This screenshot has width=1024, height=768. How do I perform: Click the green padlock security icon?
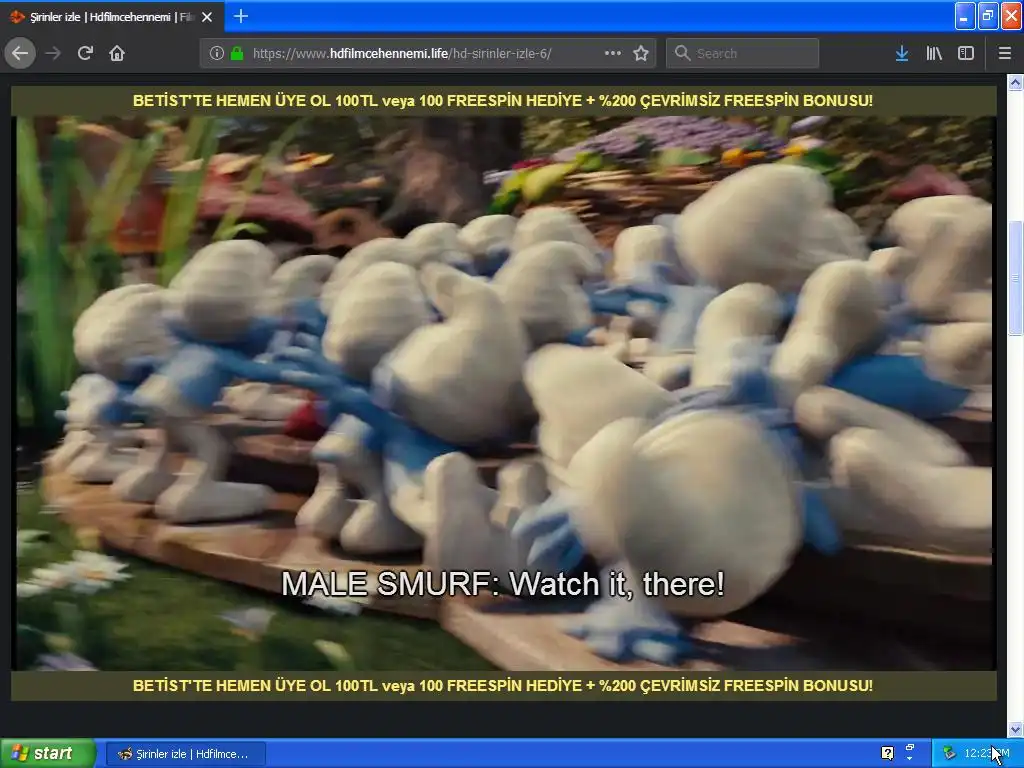coord(237,54)
